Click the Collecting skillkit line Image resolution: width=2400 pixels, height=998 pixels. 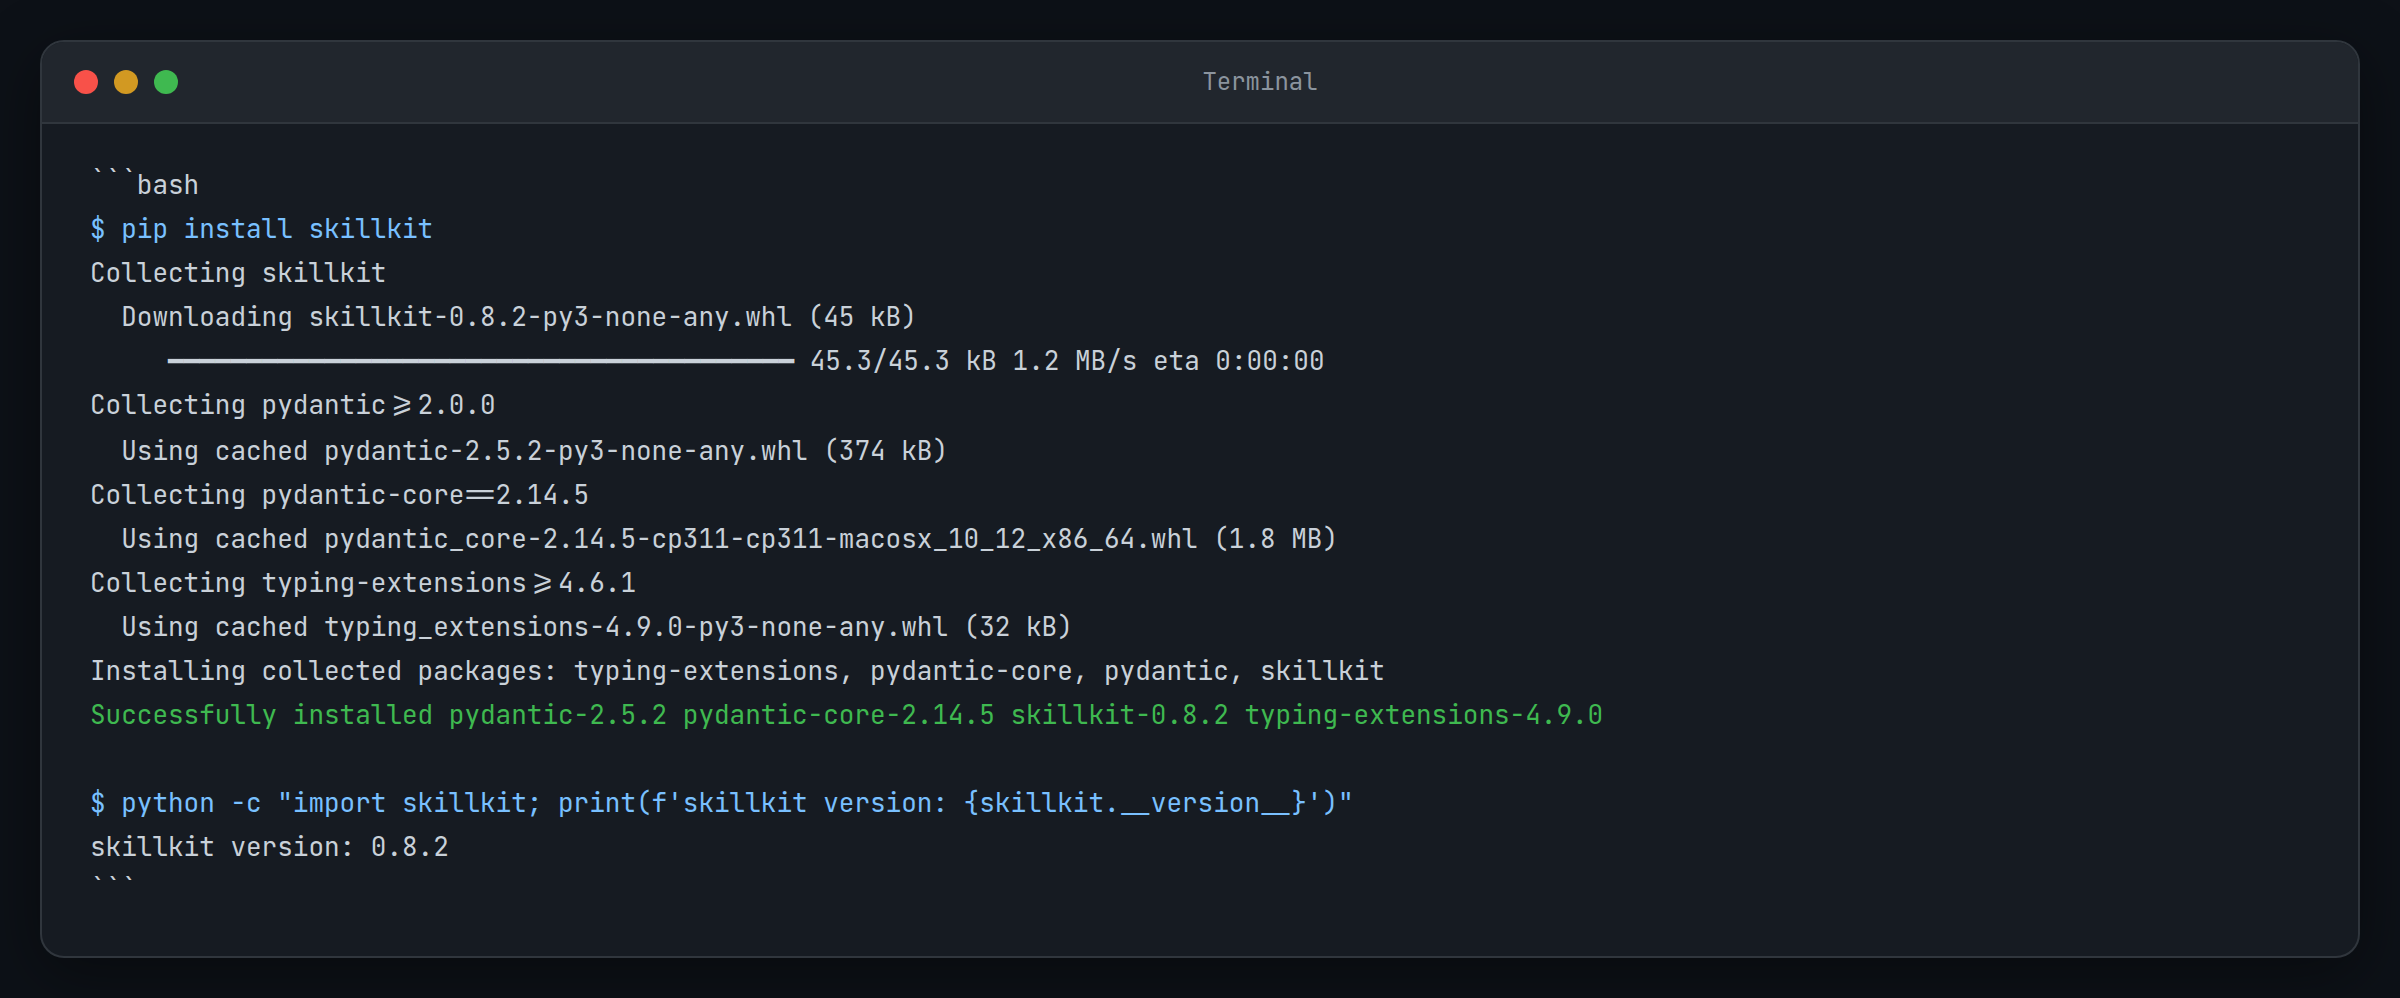point(237,272)
